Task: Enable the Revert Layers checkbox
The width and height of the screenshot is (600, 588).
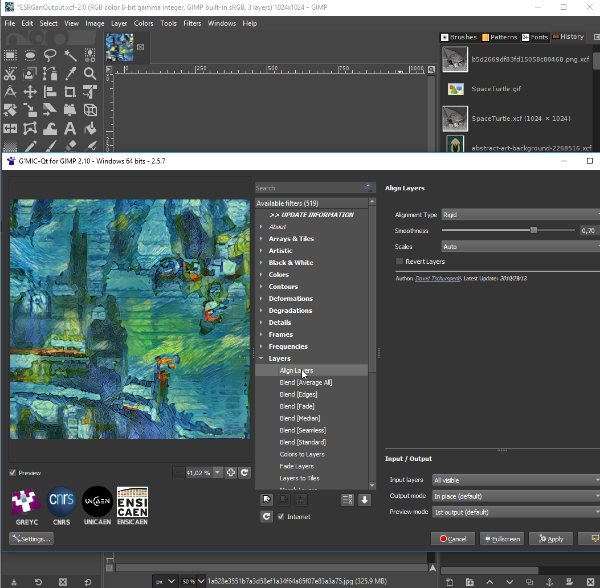Action: pyautogui.click(x=401, y=262)
